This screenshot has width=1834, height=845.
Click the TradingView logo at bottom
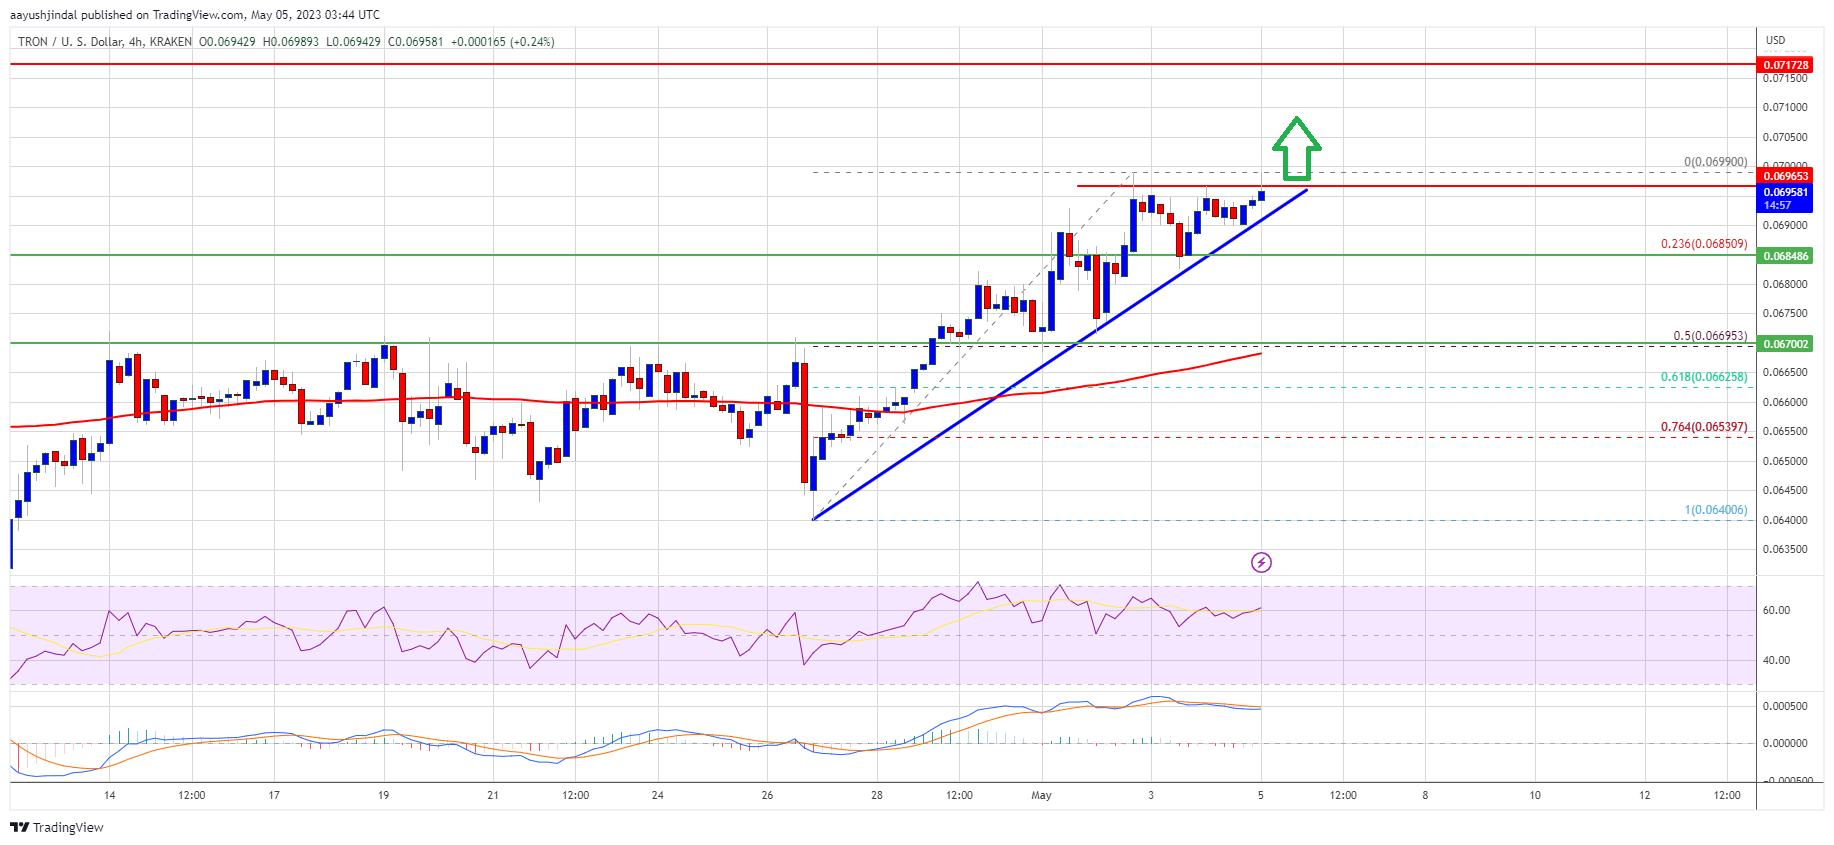pos(57,827)
